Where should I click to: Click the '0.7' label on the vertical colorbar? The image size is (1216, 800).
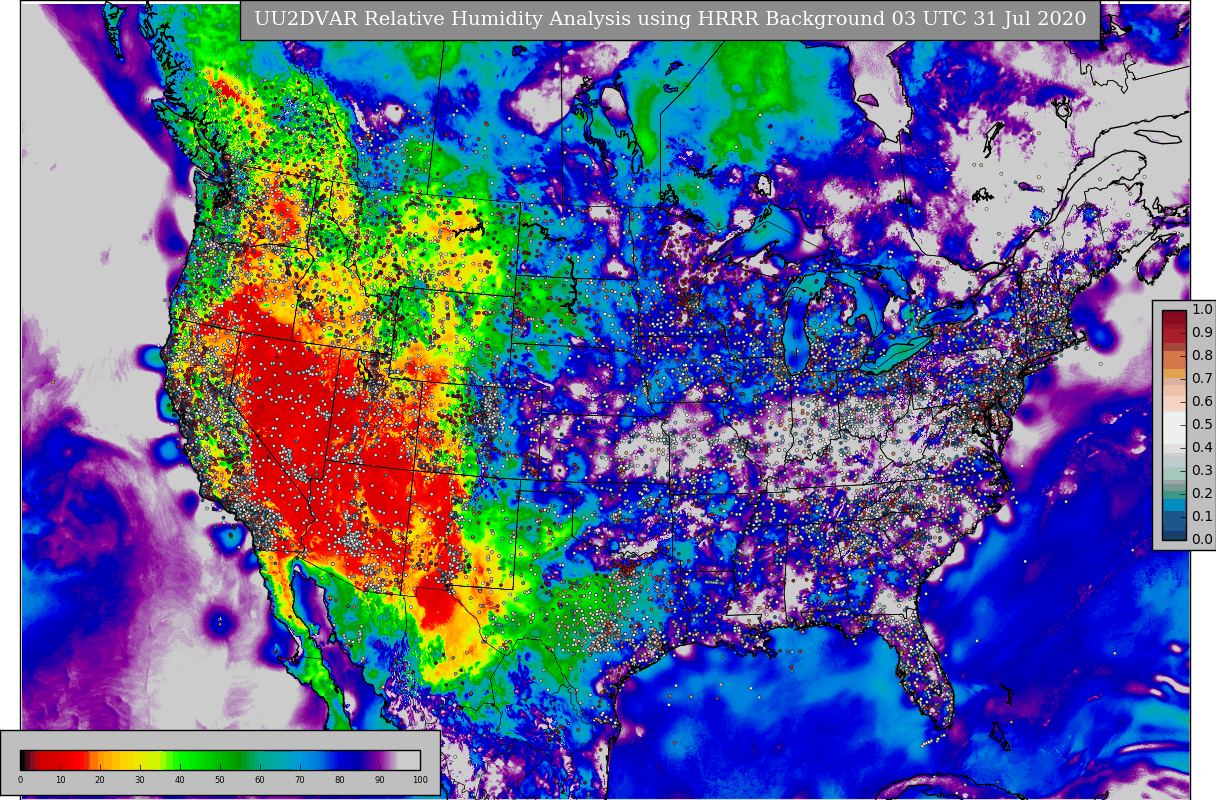coord(1203,379)
